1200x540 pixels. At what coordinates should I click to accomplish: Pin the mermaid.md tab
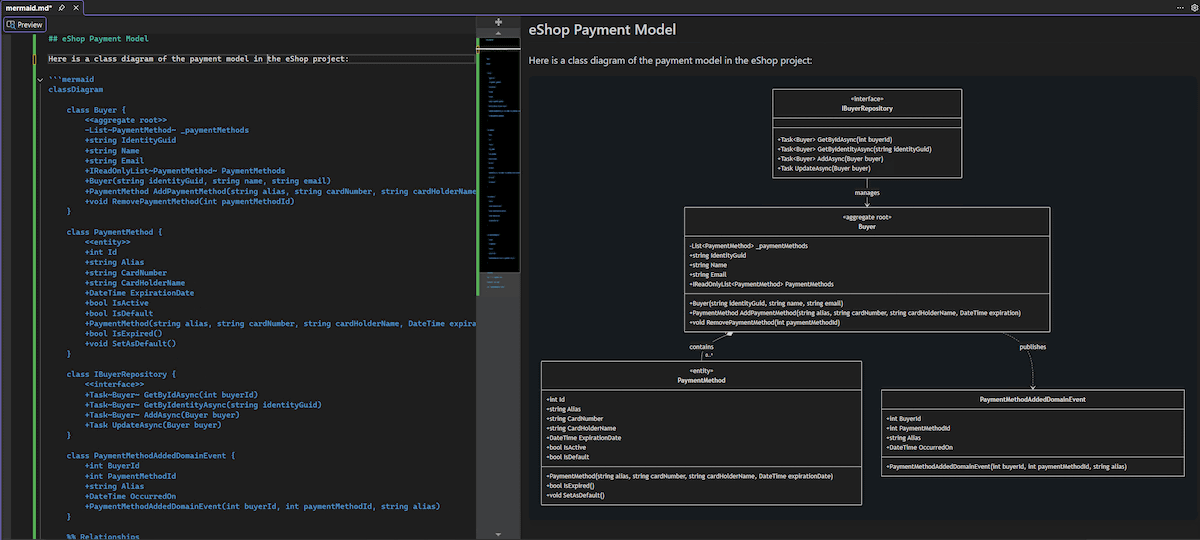62,7
